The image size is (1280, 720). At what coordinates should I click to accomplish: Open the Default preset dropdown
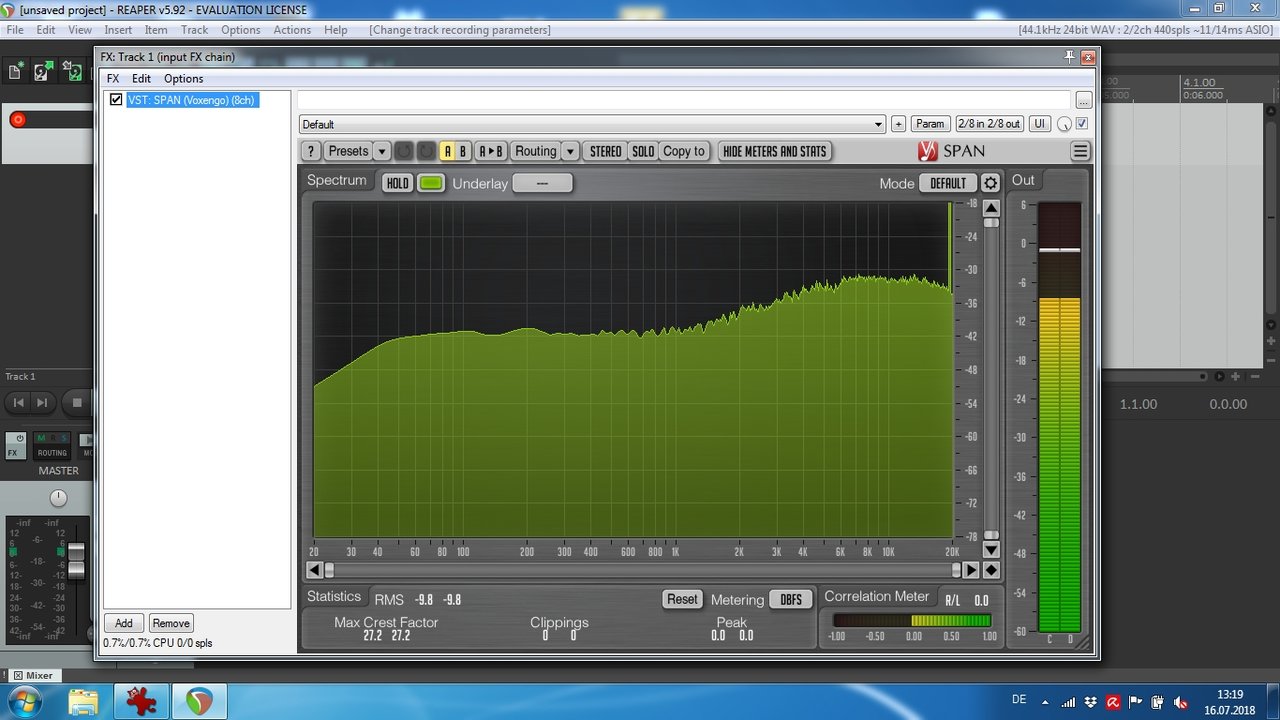point(592,124)
